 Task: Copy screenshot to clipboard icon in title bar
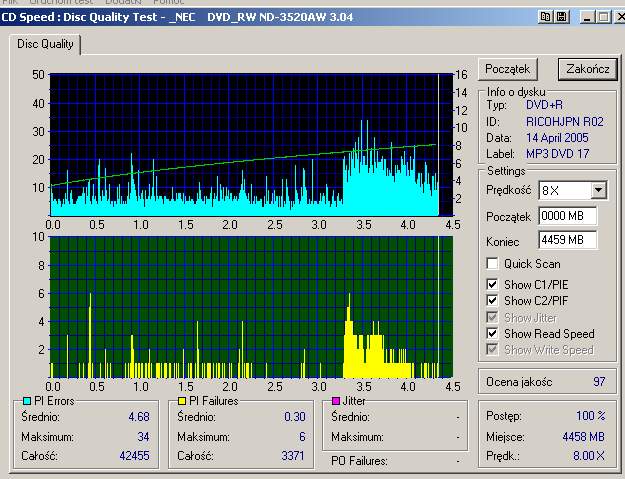[545, 17]
